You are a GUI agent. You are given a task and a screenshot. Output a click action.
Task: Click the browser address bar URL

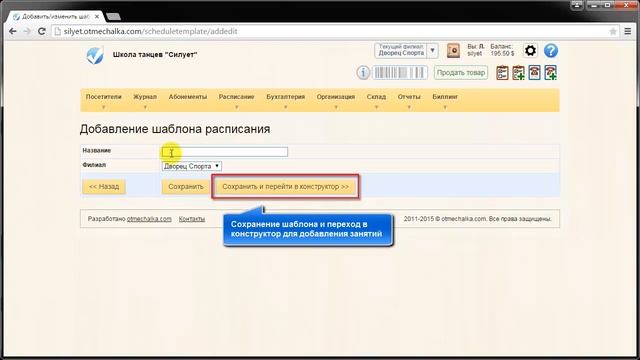(x=151, y=31)
